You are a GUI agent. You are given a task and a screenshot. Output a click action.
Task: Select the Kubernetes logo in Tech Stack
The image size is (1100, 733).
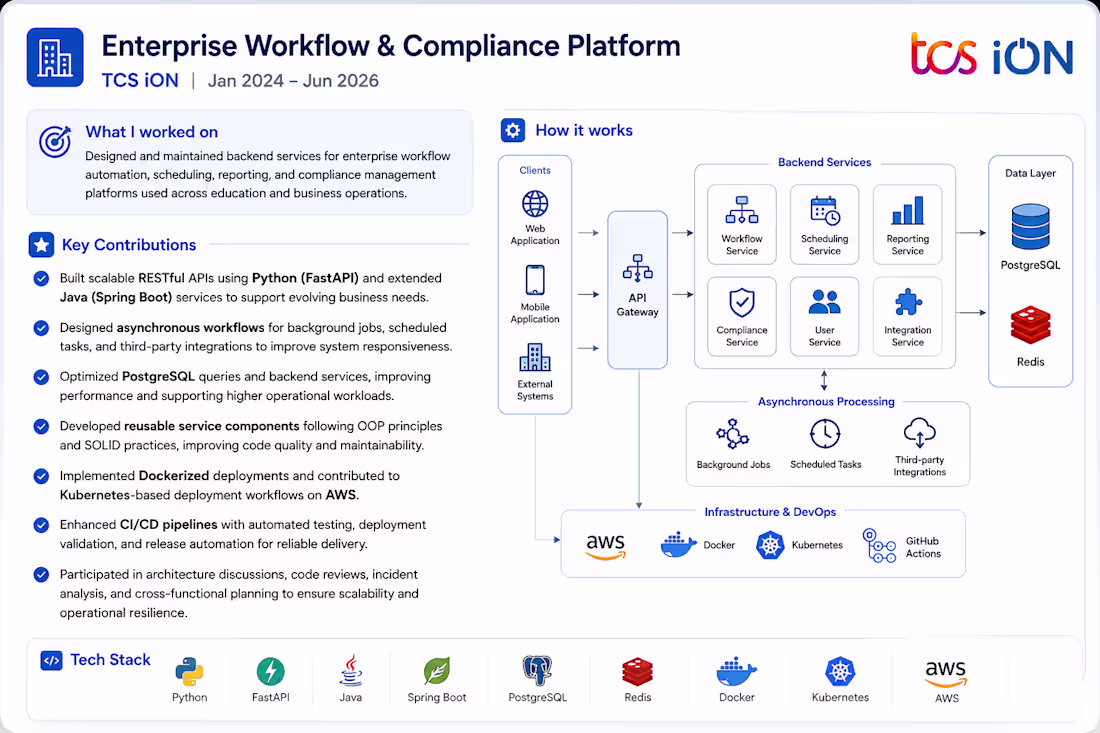click(840, 672)
